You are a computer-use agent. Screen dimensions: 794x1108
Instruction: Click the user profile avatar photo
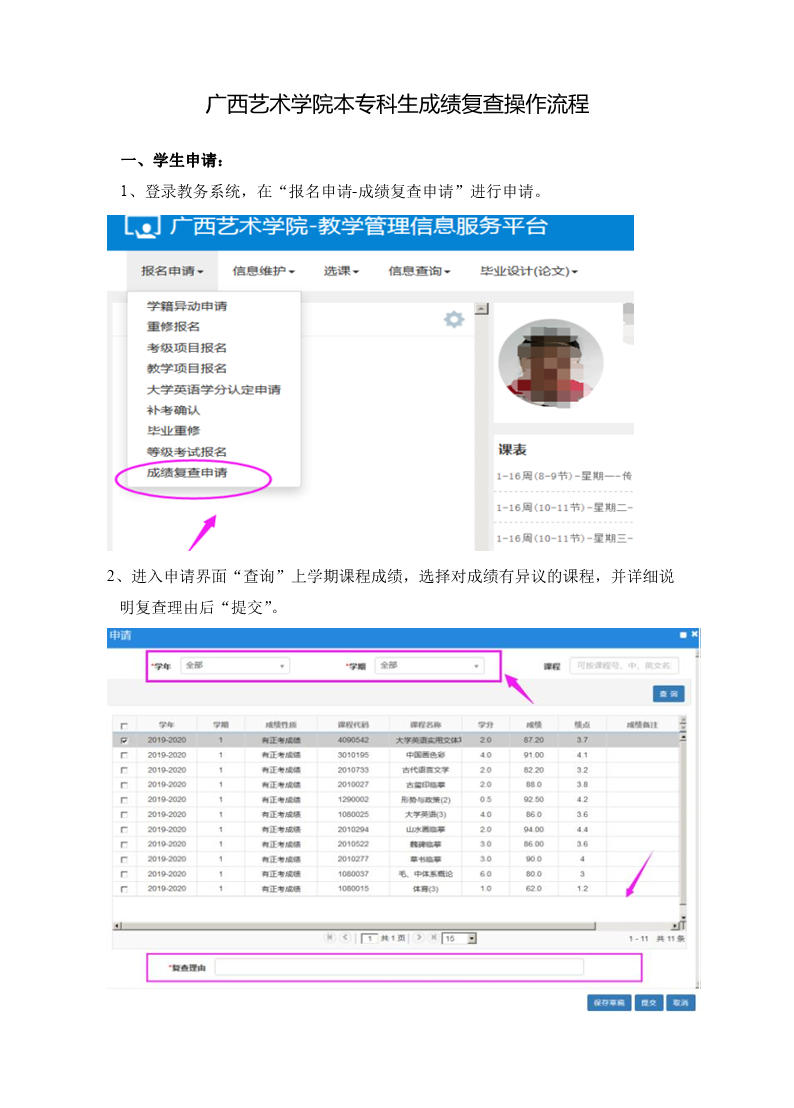point(550,363)
